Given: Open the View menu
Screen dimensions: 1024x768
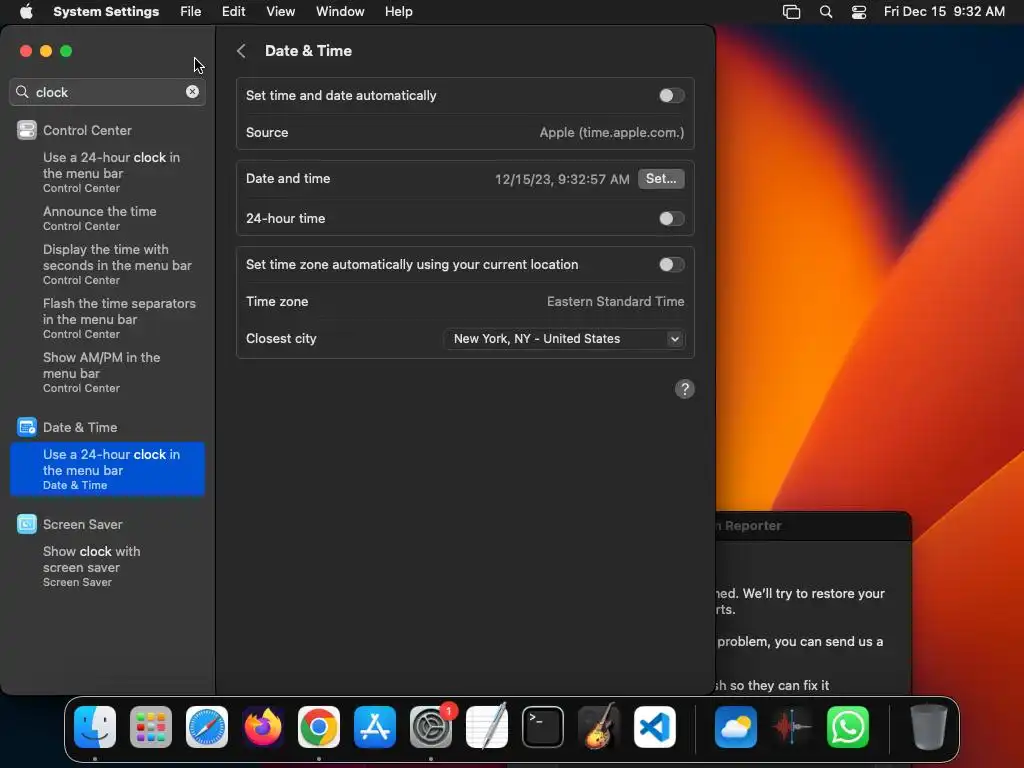Looking at the screenshot, I should tap(280, 12).
